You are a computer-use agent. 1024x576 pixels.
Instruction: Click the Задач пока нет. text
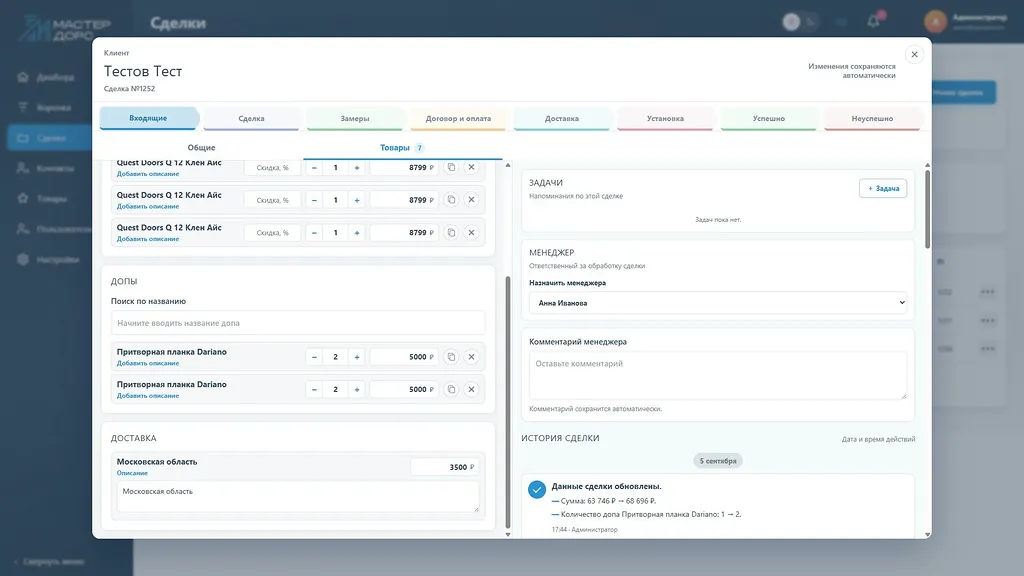pos(718,219)
